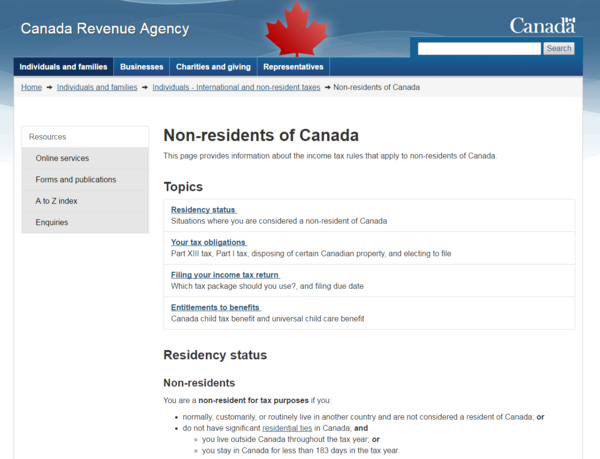Click bullet 'you stay in Canada for less than 183 days'
The image size is (600, 459).
[x=300, y=451]
